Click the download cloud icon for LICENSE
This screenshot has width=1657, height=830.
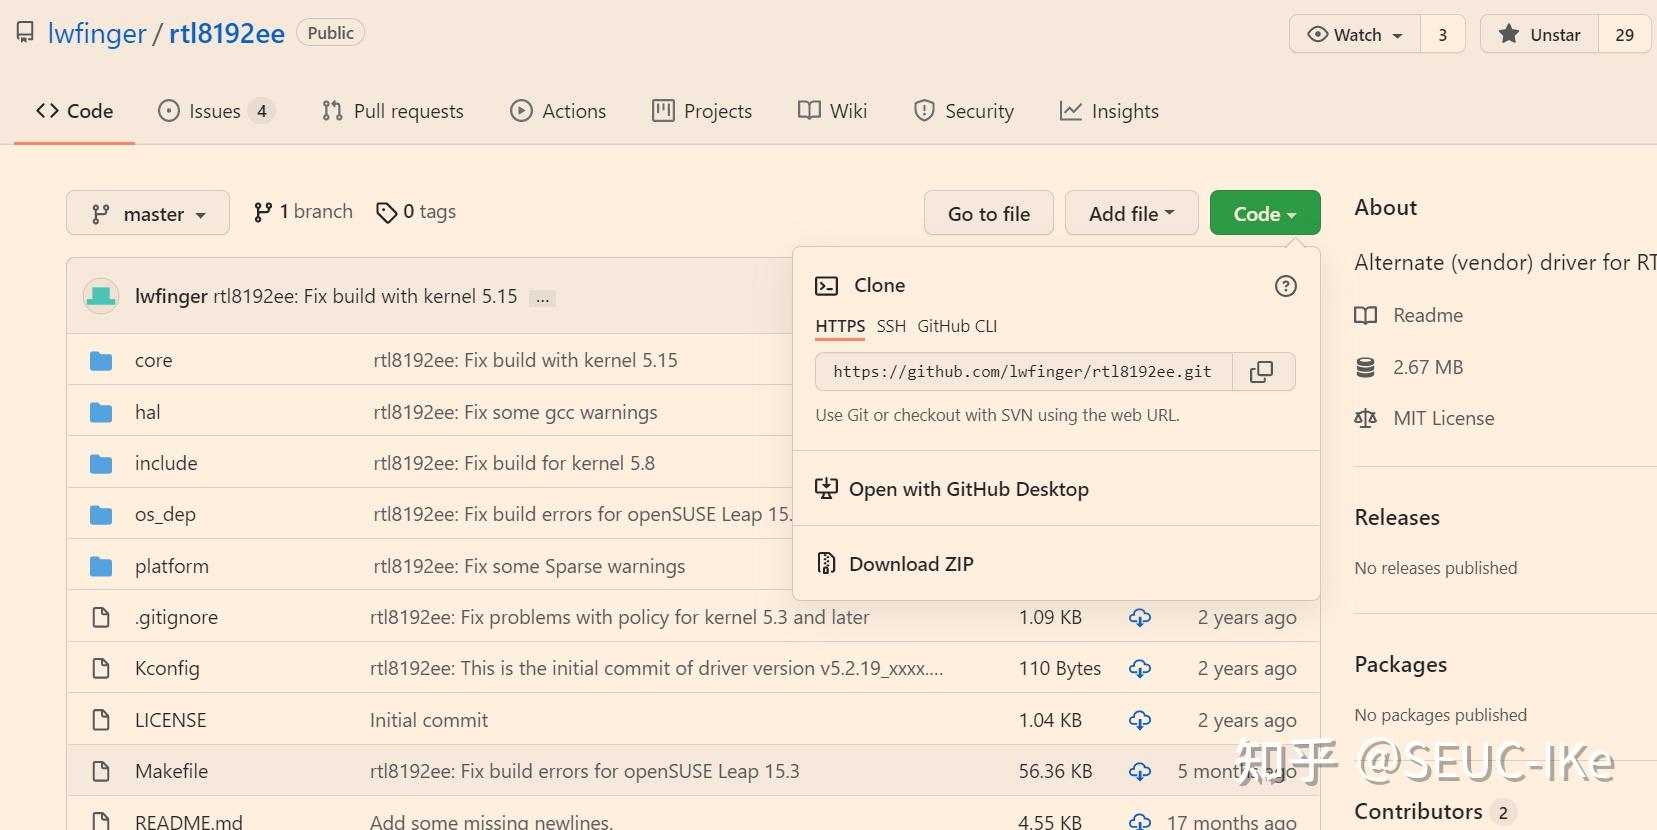1140,720
